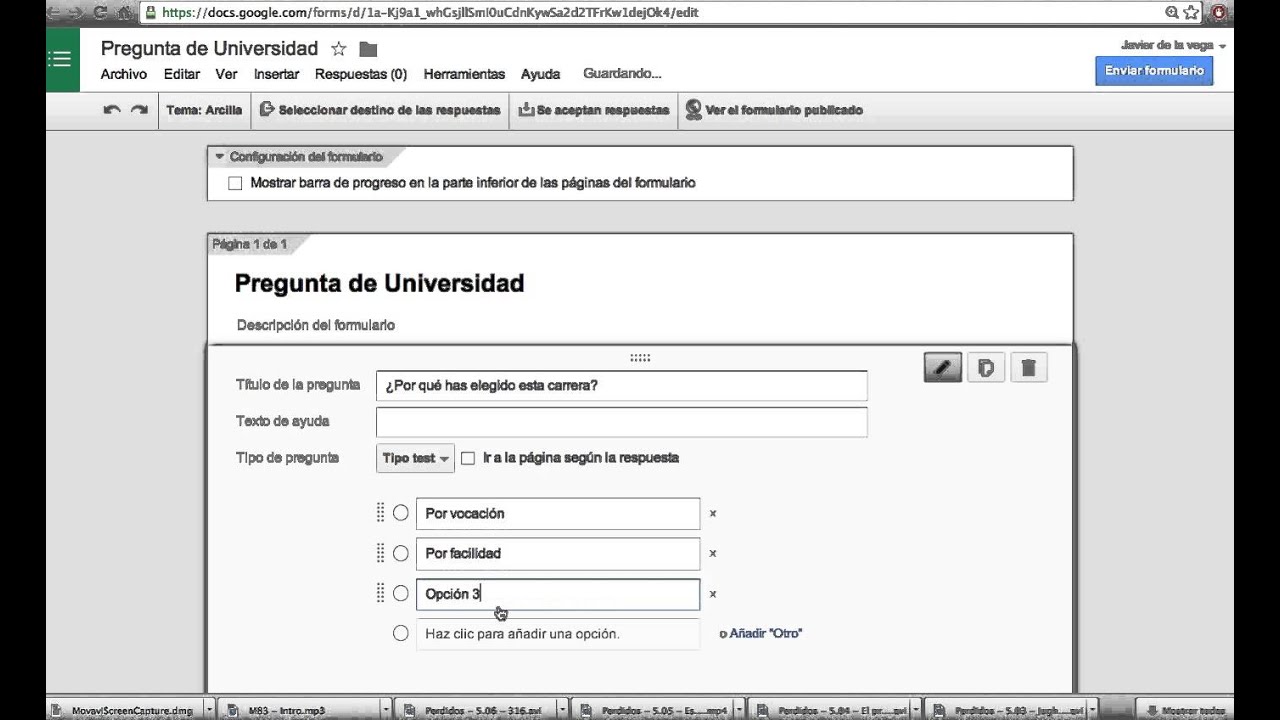Select radio button for 'Opción 3'
This screenshot has height=720, width=1280.
401,594
